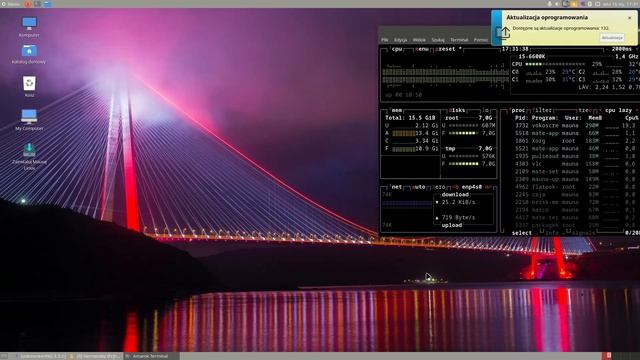The height and width of the screenshot is (360, 640).
Task: Click the tmp disk entry in disks box
Action: point(450,149)
